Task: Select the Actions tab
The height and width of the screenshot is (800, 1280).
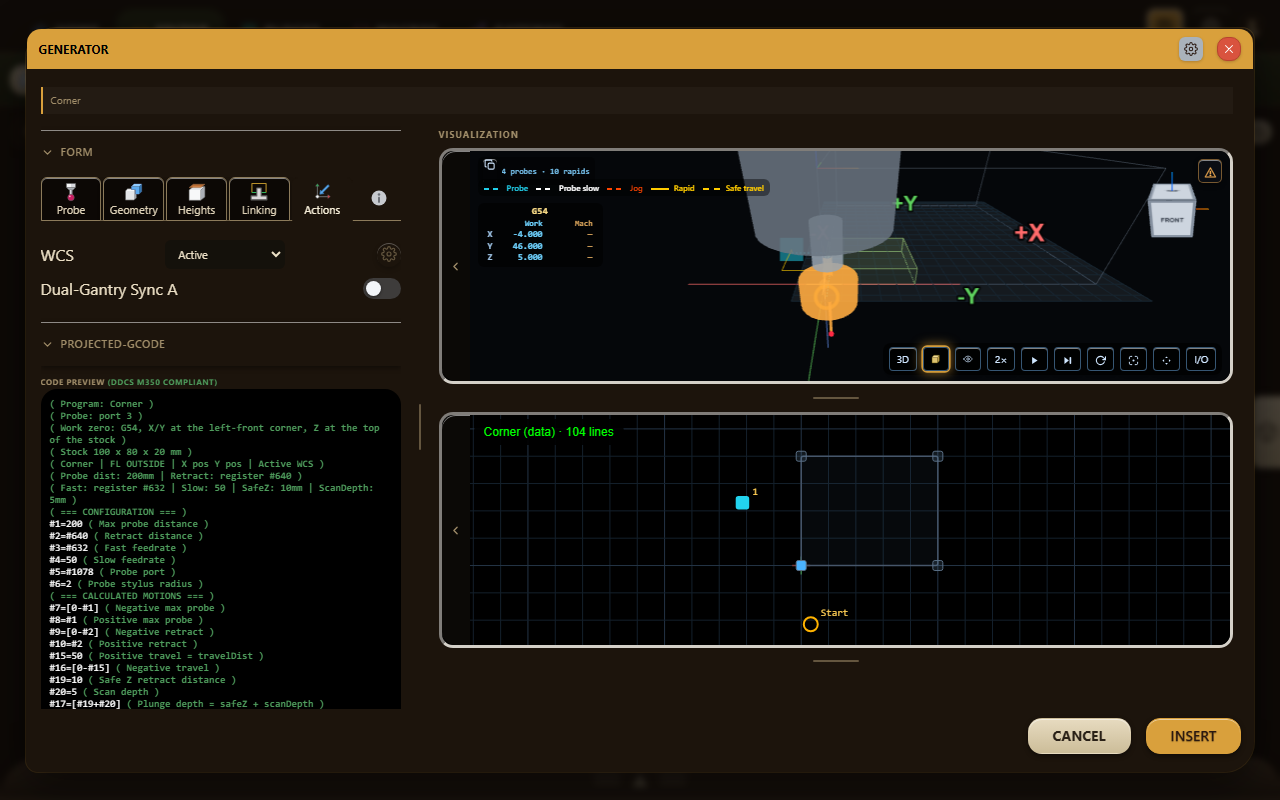Action: 322,199
